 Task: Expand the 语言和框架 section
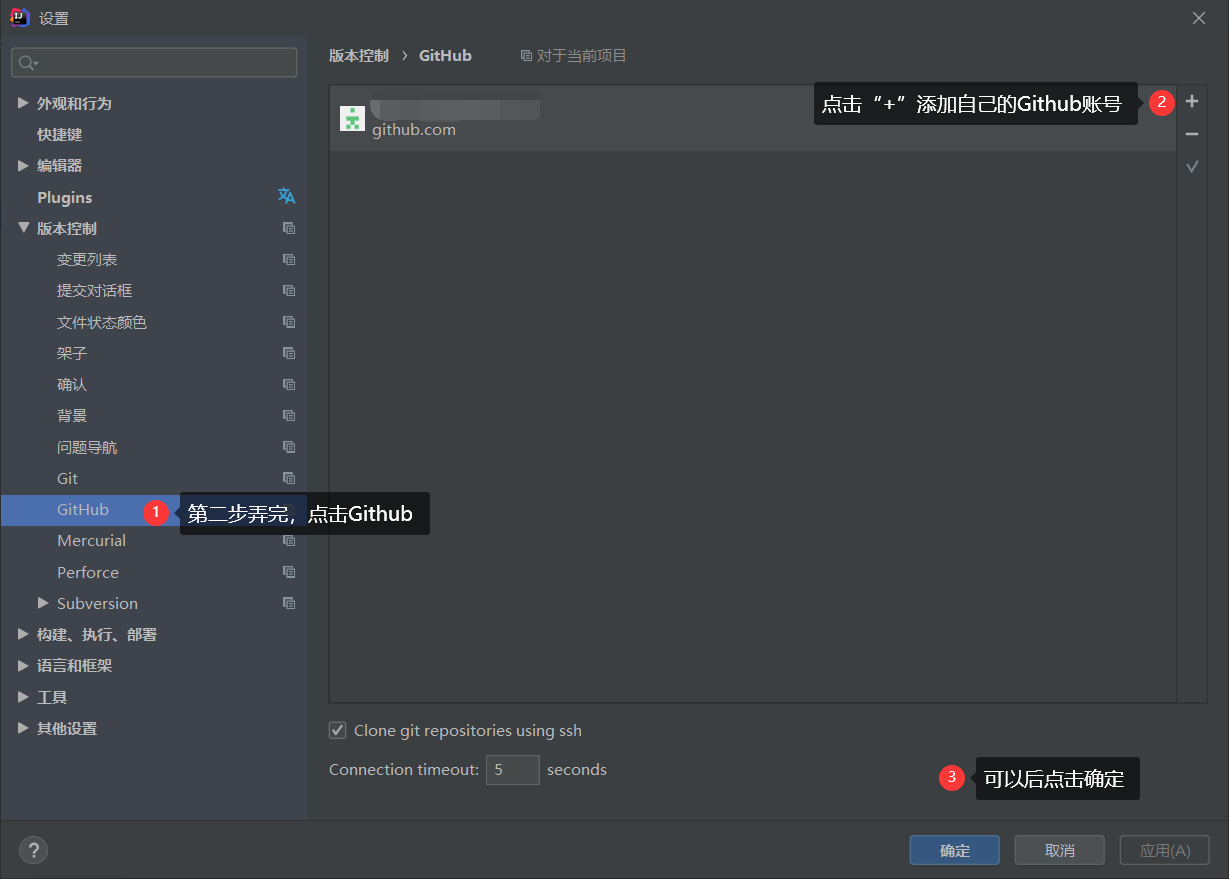23,665
